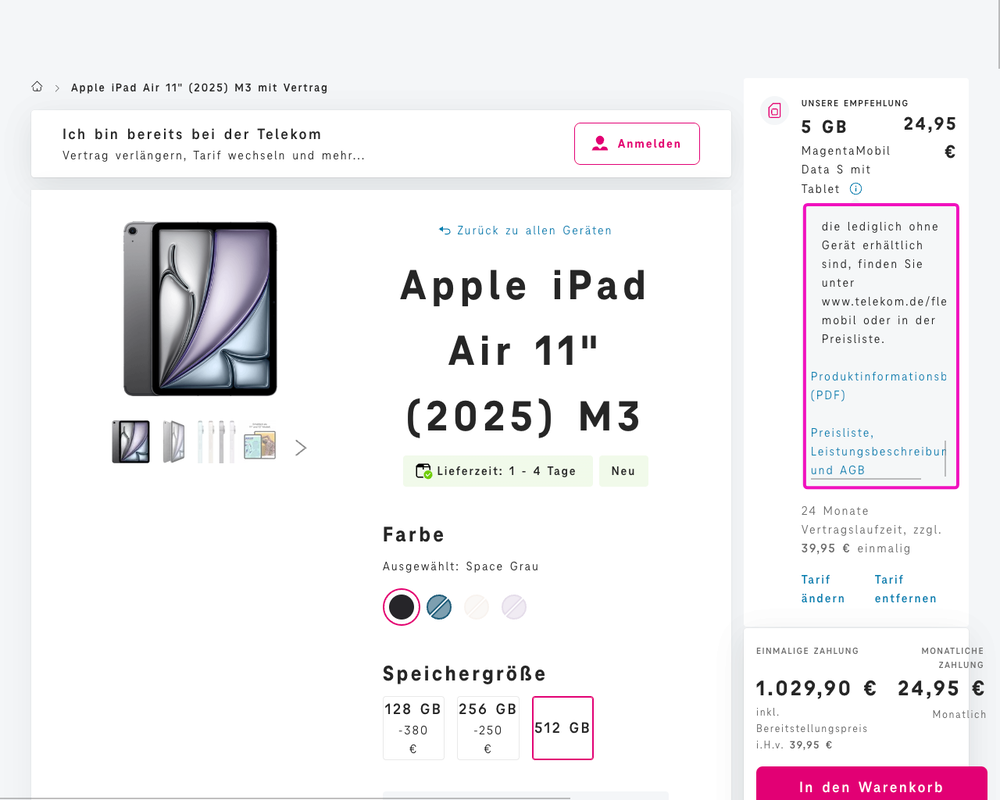
Task: Click the arrow to show more gallery thumbnails
Action: 300,447
